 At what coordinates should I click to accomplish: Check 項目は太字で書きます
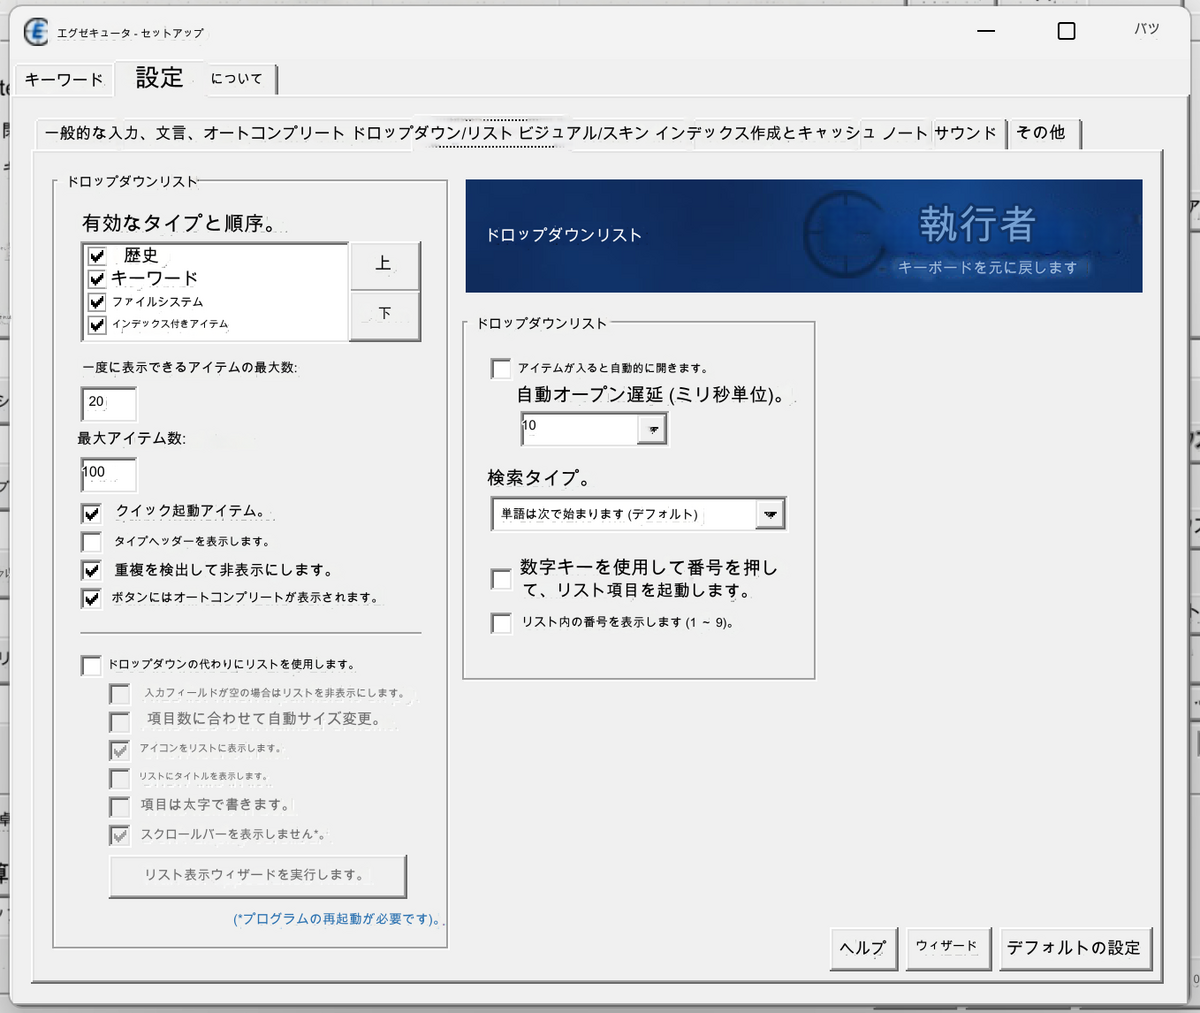point(120,806)
